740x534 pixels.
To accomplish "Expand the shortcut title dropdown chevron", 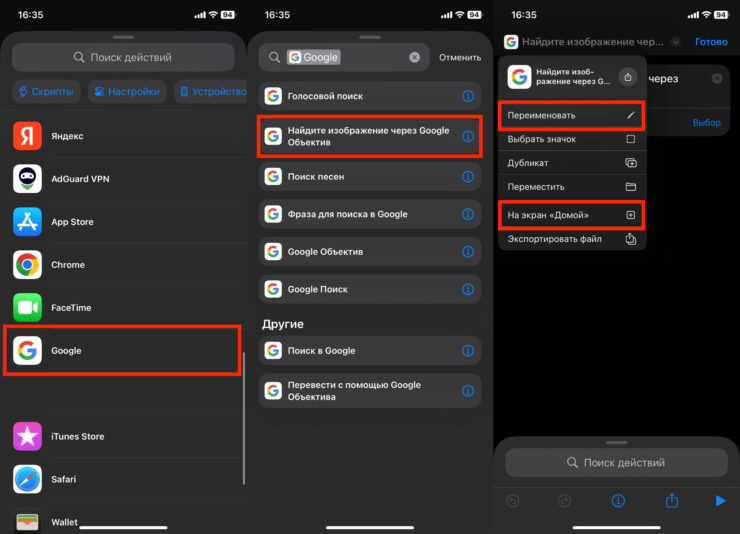I will pyautogui.click(x=677, y=42).
